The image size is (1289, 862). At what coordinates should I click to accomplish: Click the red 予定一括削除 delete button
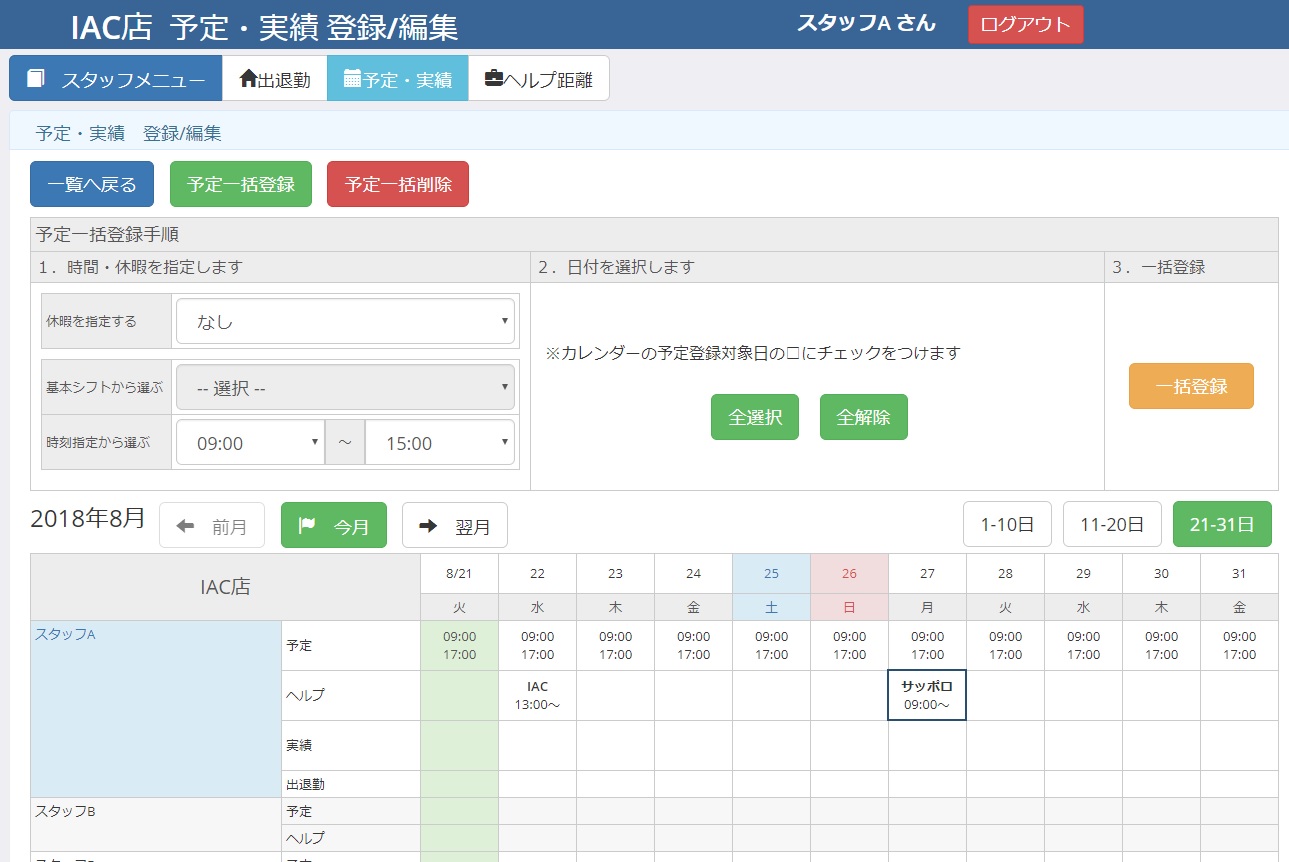(397, 183)
